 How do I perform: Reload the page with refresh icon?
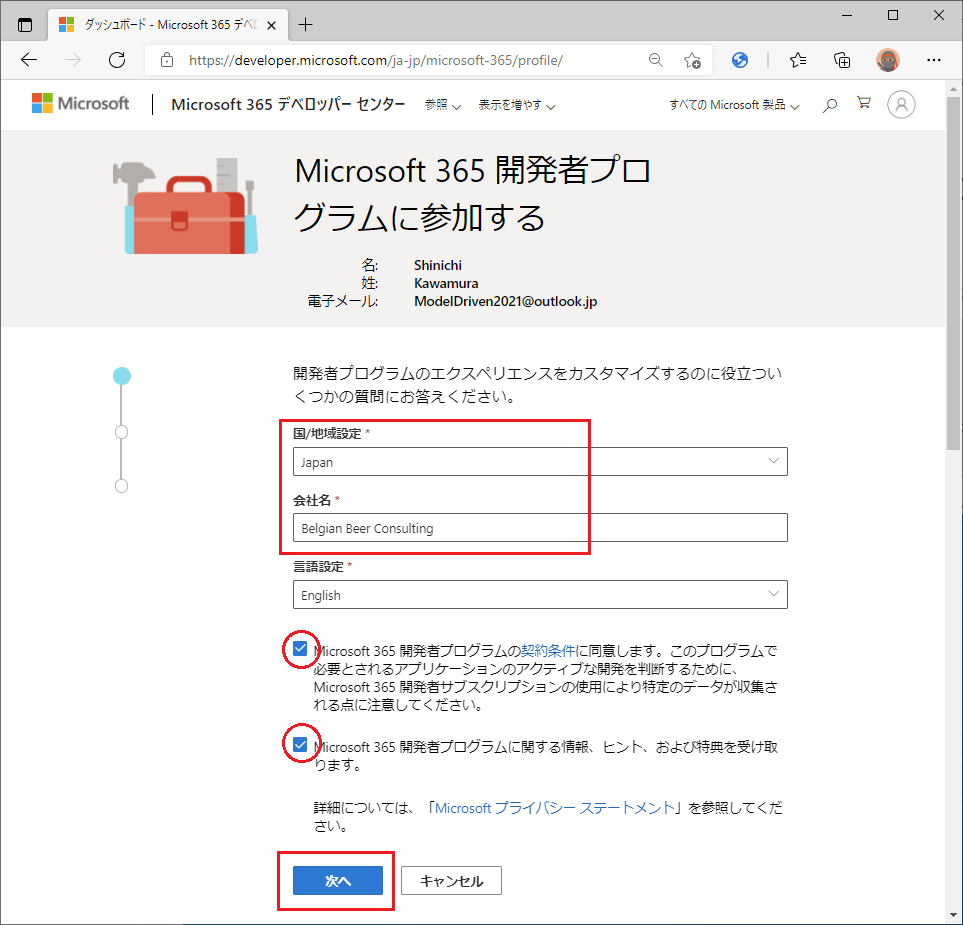(x=117, y=60)
